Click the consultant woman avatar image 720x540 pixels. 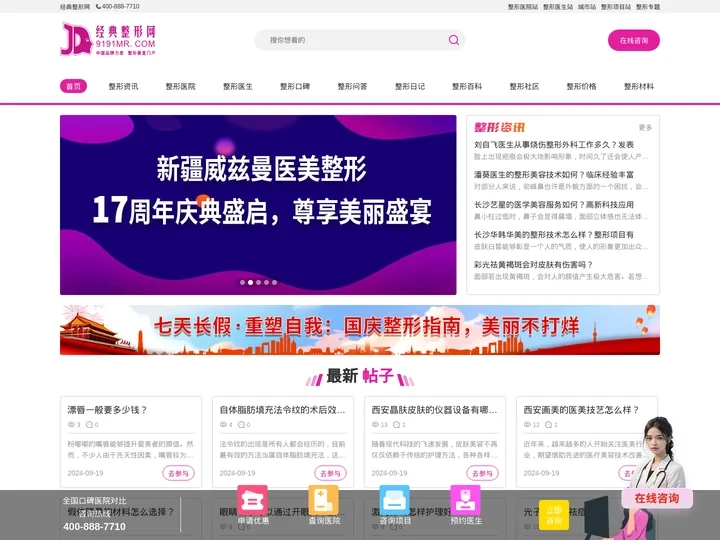658,453
